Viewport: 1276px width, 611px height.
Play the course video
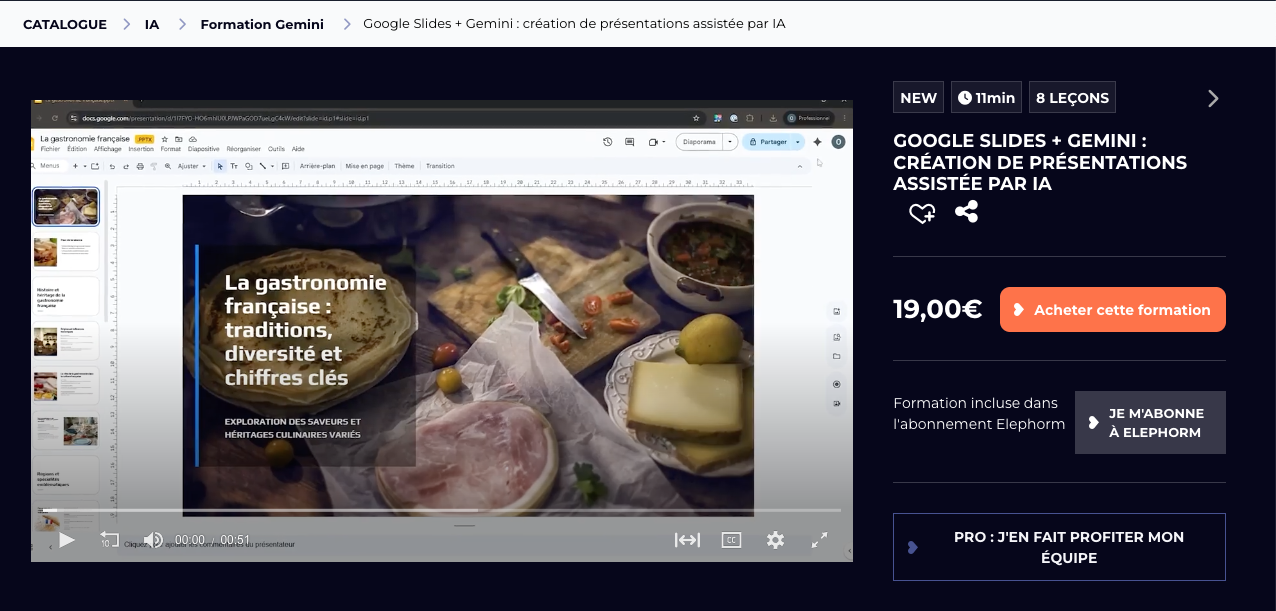point(67,540)
